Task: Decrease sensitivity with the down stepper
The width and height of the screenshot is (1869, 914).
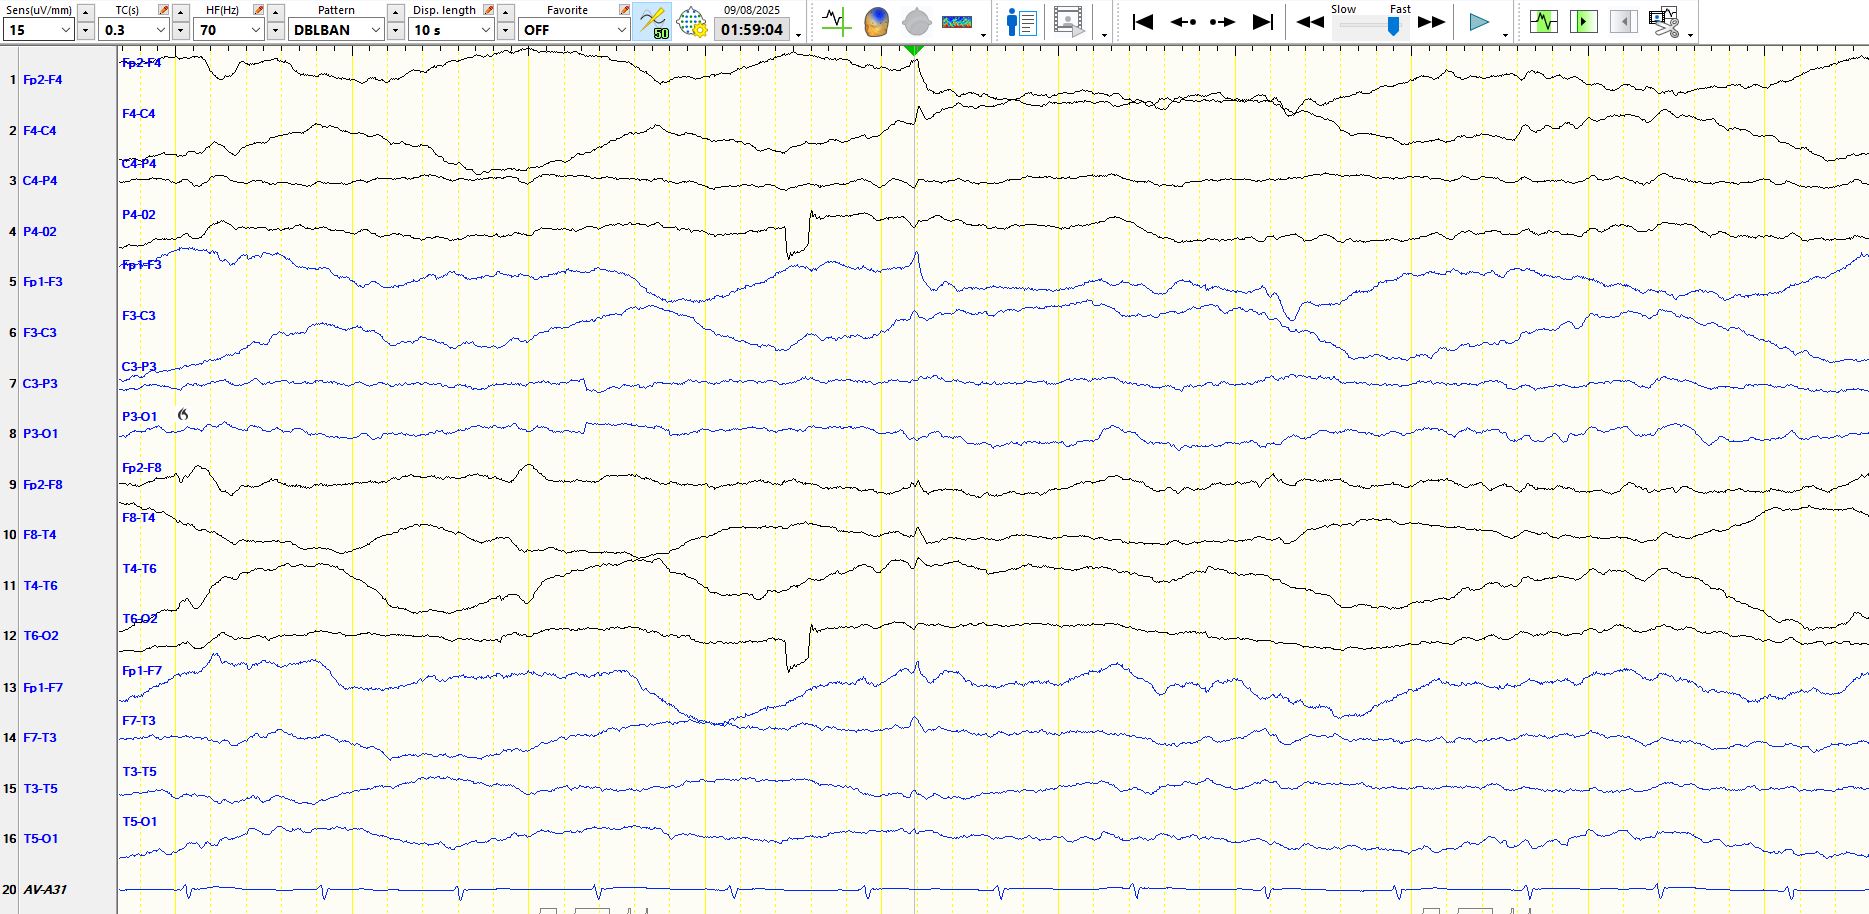Action: tap(85, 30)
